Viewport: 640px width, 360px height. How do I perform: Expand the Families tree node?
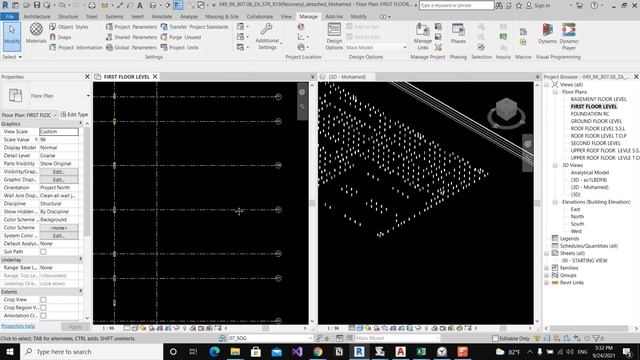coord(547,268)
